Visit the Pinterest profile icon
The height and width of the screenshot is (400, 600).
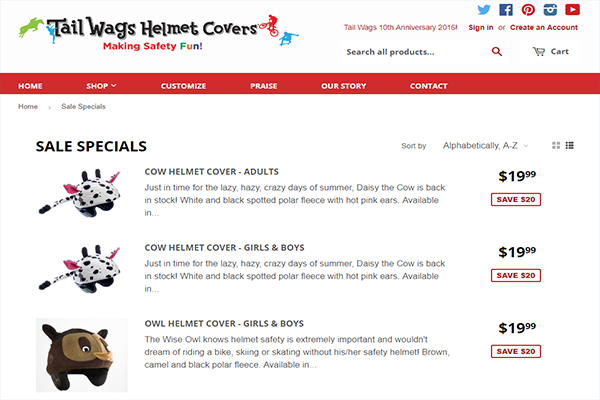(528, 10)
